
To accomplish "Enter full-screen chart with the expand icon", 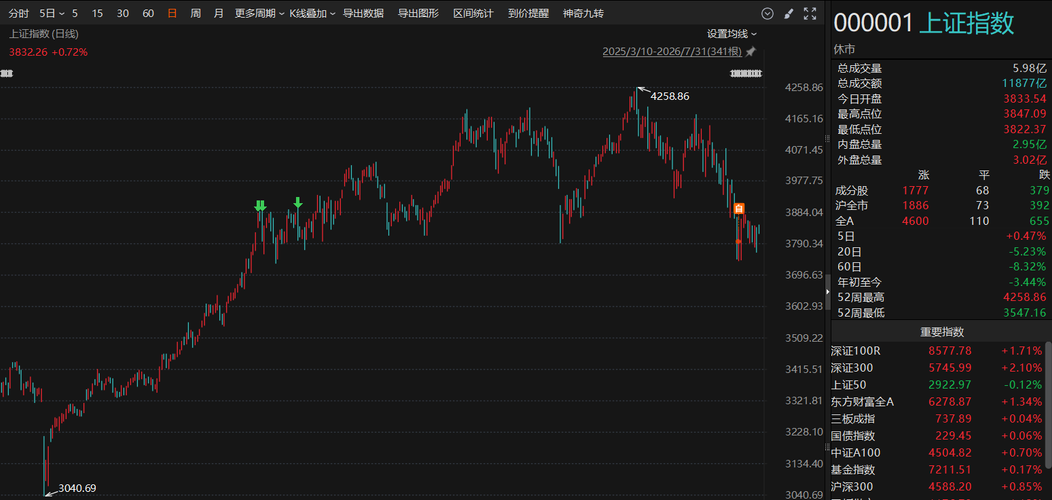I will tap(810, 13).
